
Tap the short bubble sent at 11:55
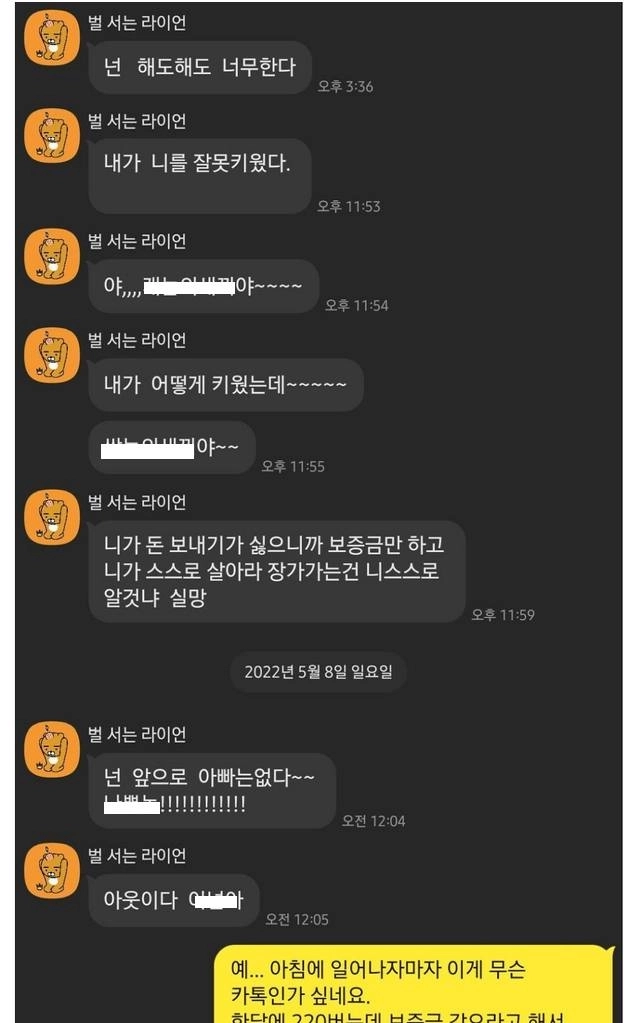point(172,448)
